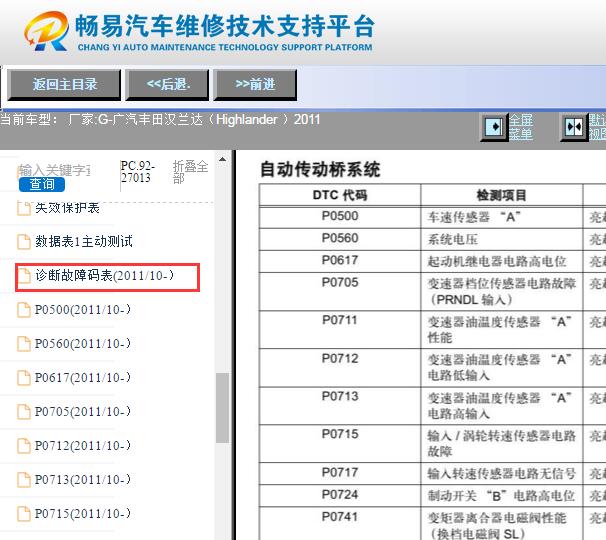Click the DTC 代码 column header
606x540 pixels.
[x=340, y=195]
